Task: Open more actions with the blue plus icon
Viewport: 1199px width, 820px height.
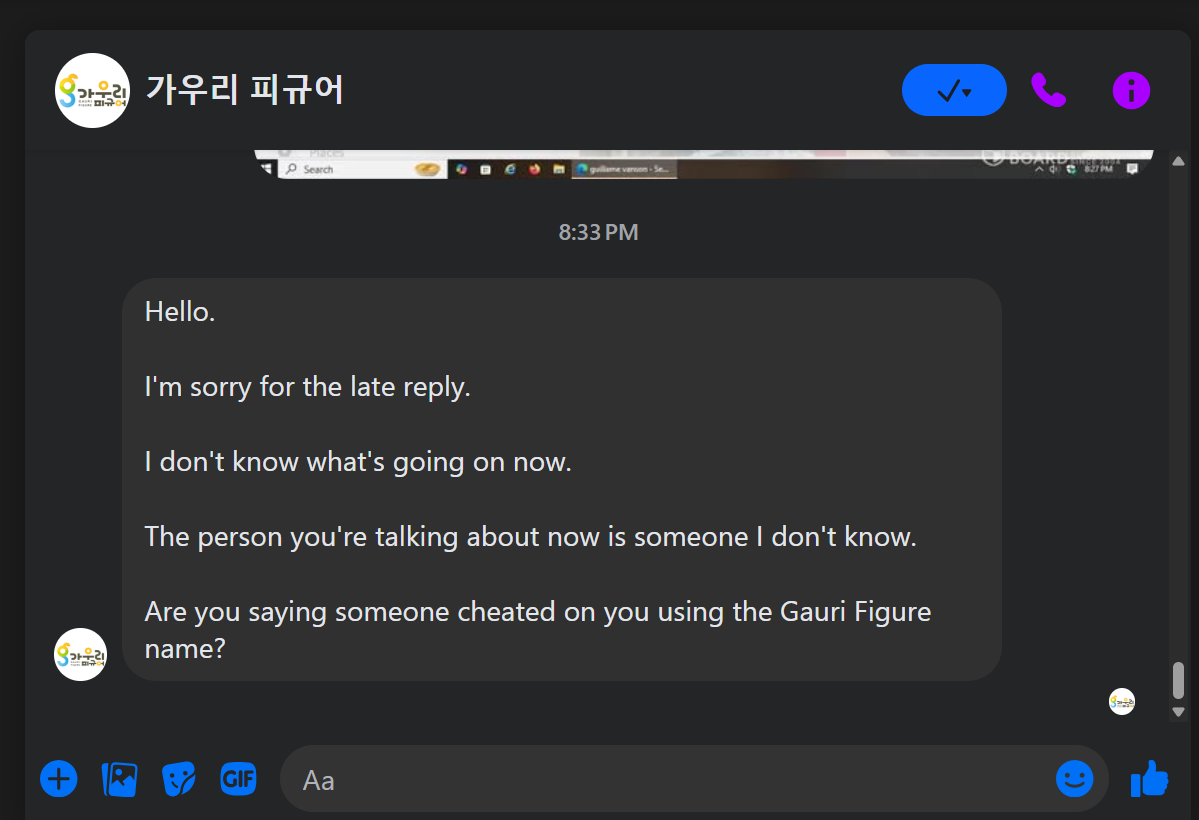Action: pyautogui.click(x=59, y=779)
